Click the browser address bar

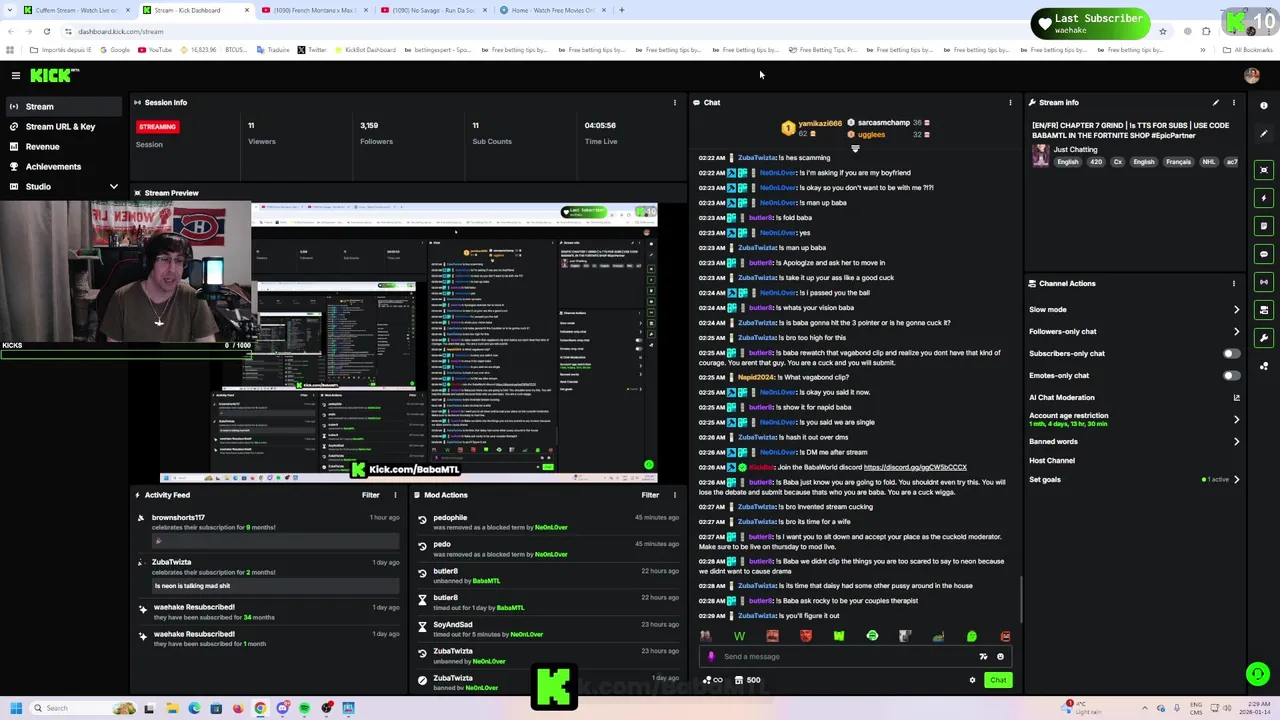pos(600,31)
